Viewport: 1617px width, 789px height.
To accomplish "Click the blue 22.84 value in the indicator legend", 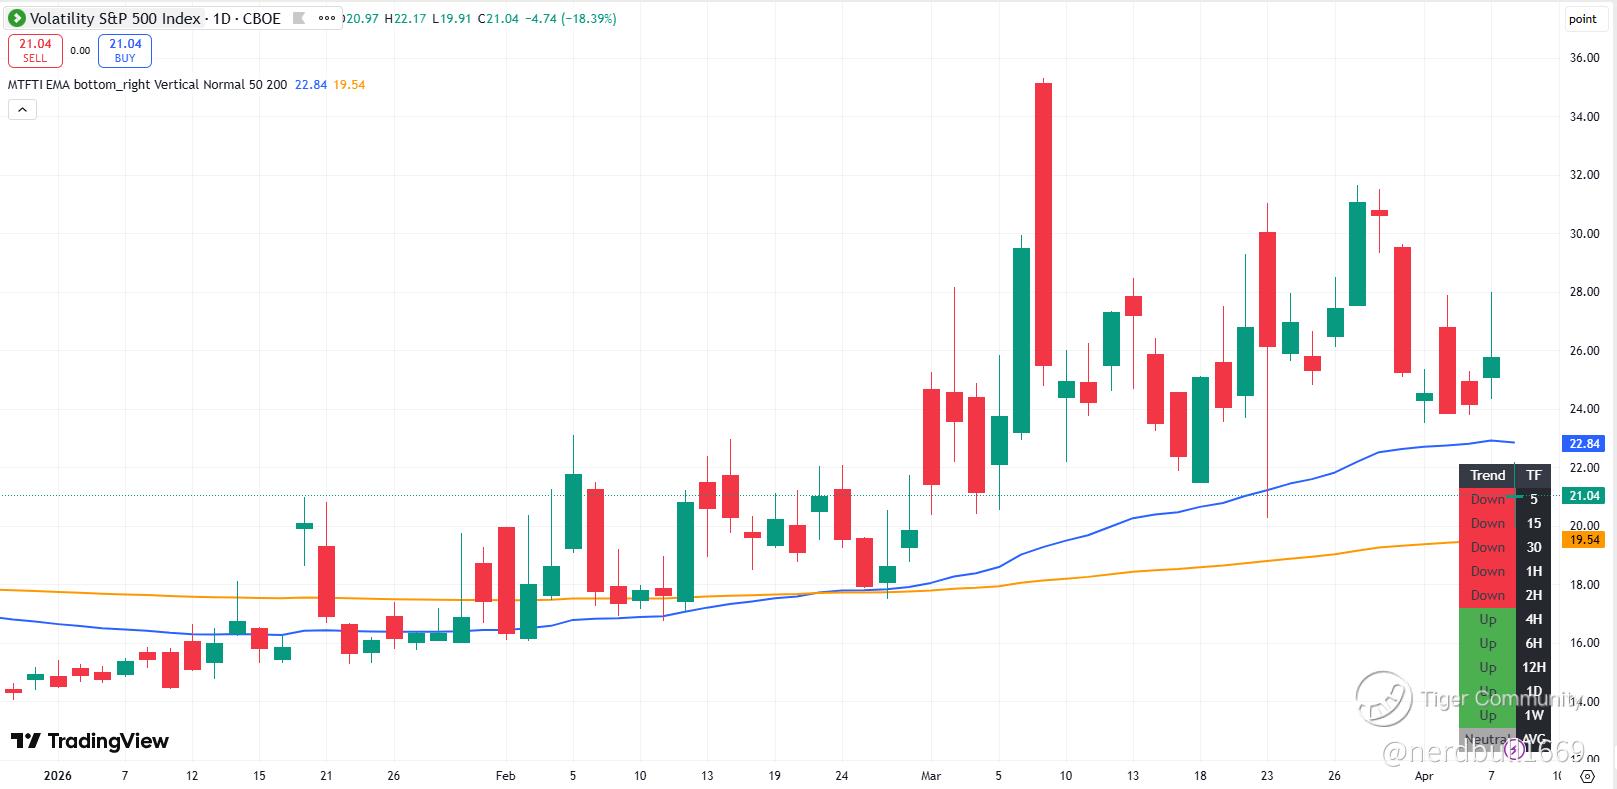I will pos(311,85).
